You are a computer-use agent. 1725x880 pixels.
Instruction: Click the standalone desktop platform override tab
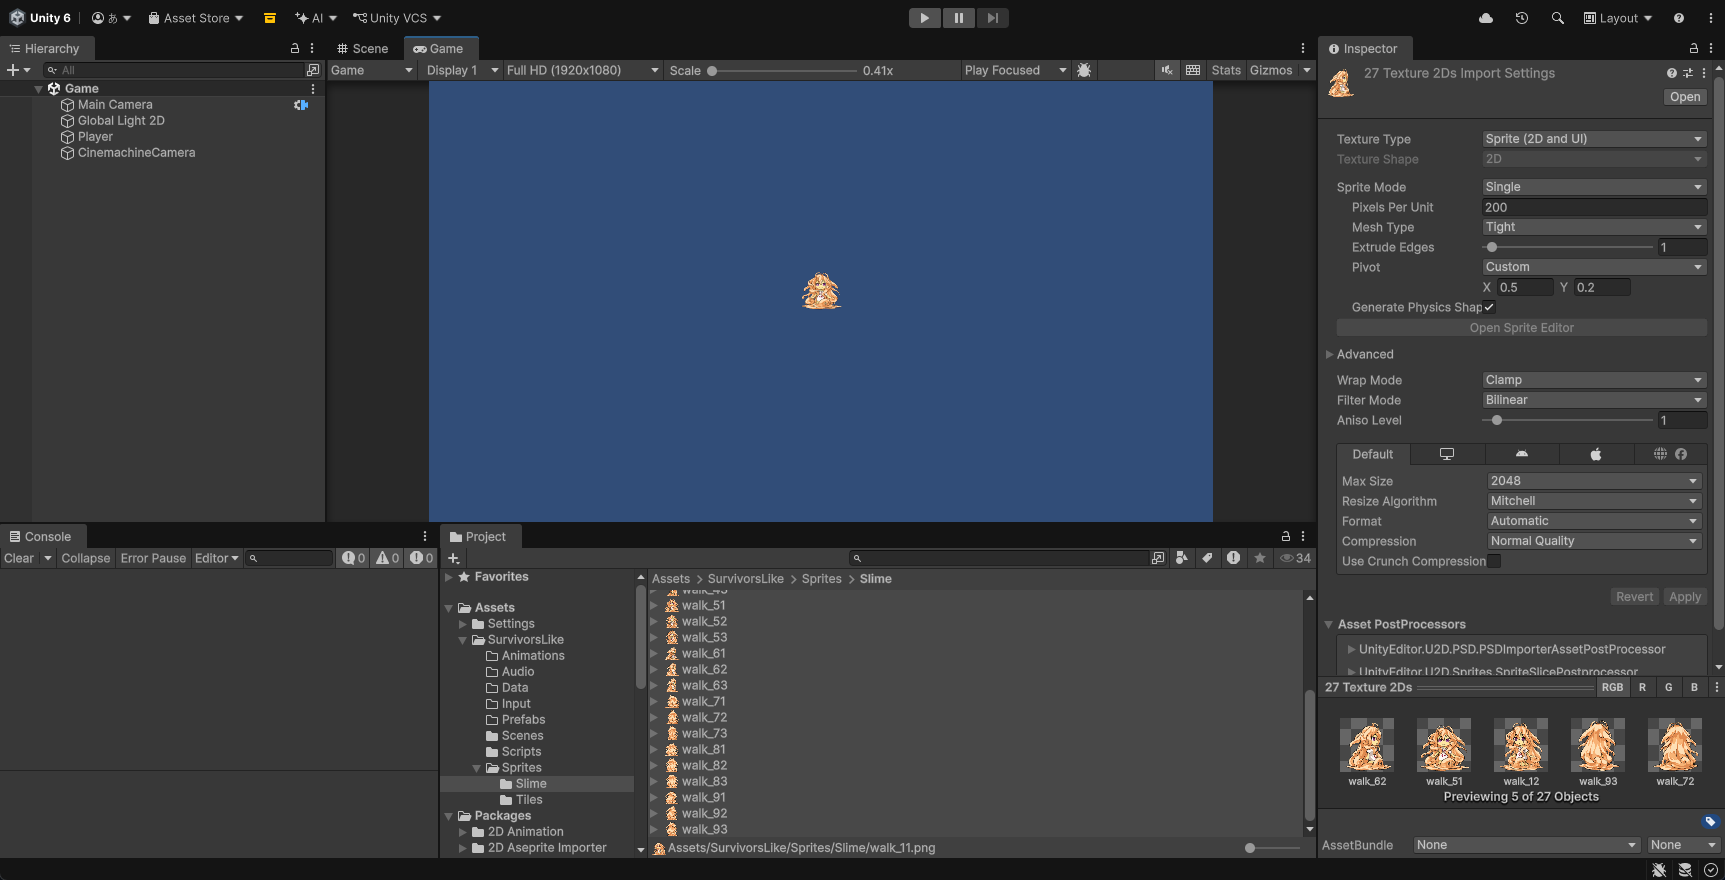tap(1447, 454)
